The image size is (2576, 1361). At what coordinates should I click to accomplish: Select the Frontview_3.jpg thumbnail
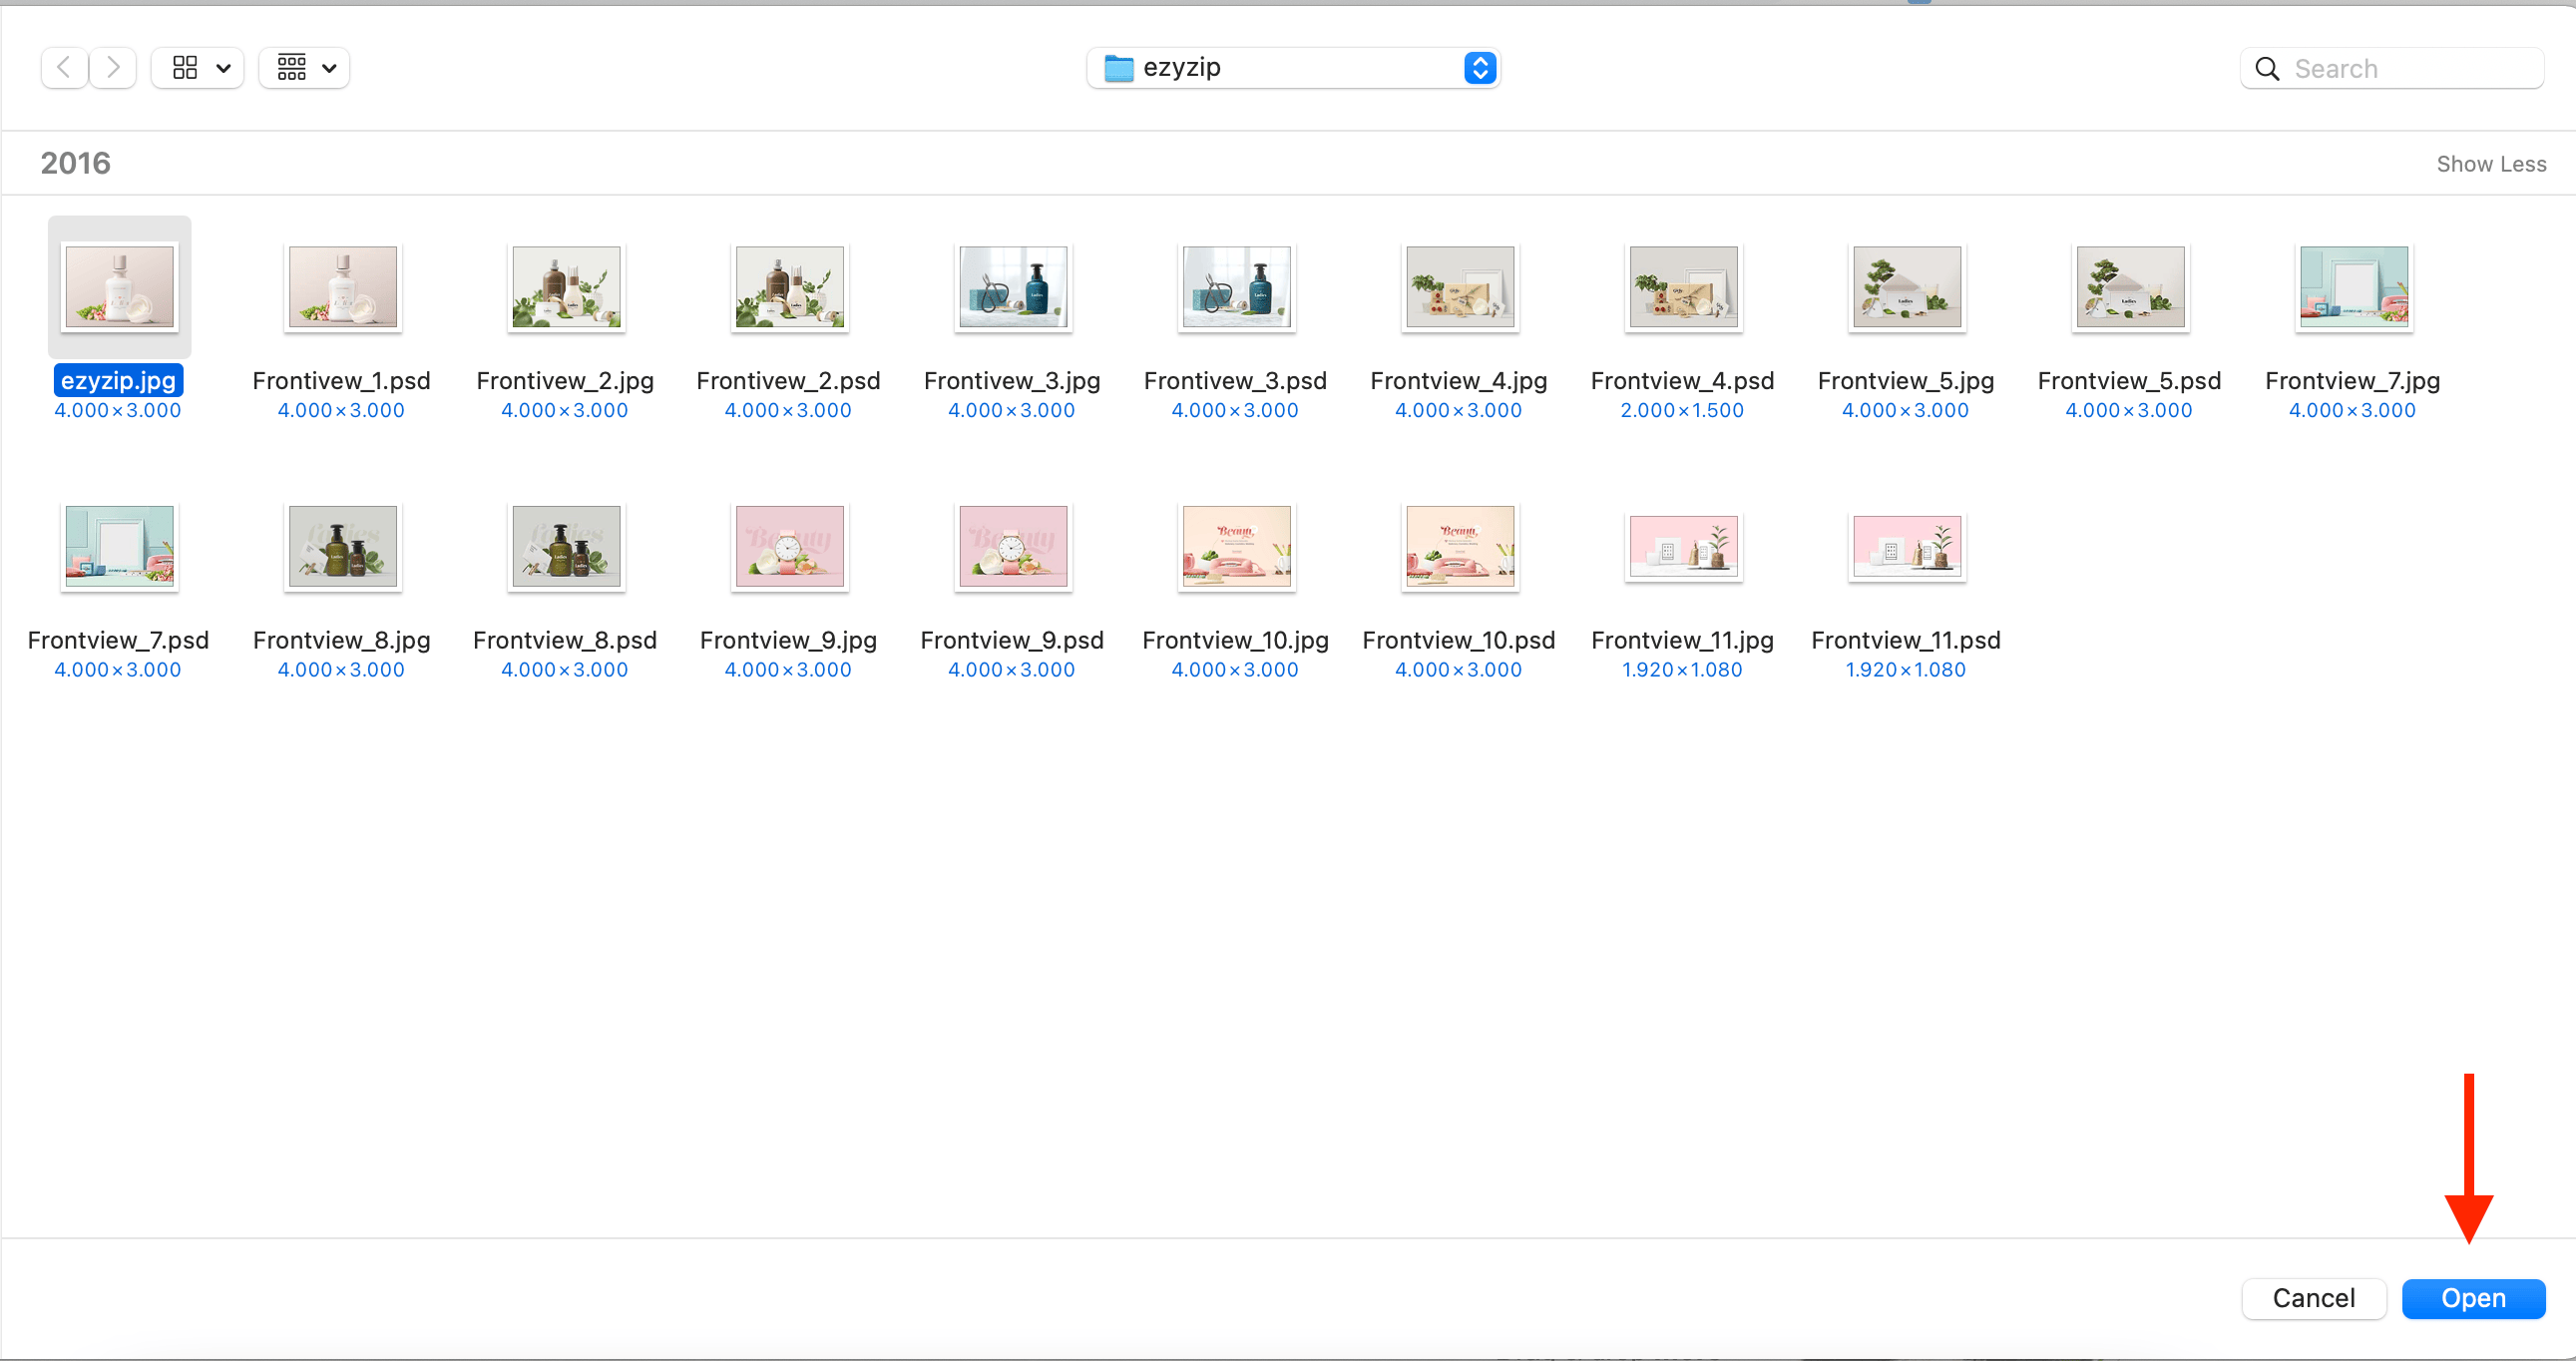[x=1013, y=287]
